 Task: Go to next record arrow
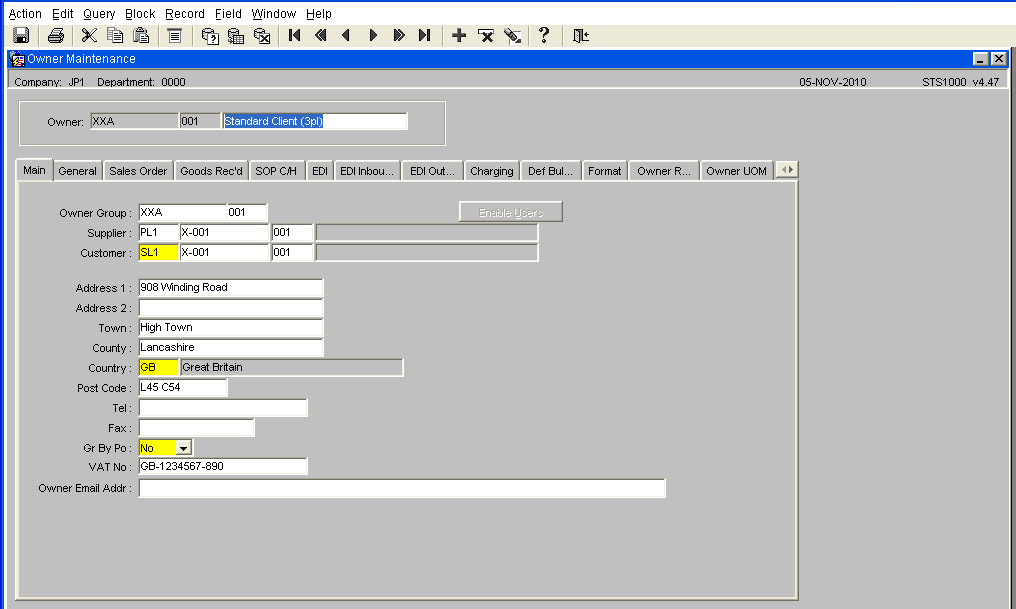click(x=373, y=36)
